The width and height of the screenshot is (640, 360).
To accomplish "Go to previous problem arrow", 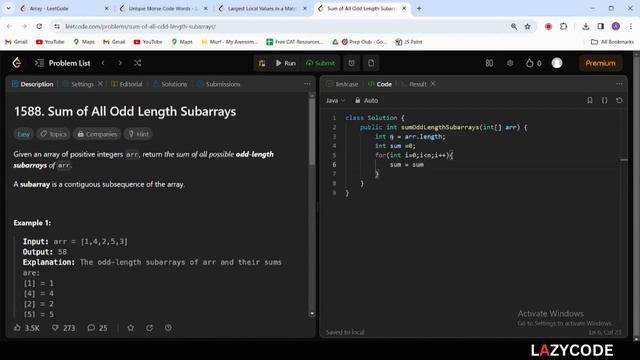I will (103, 63).
